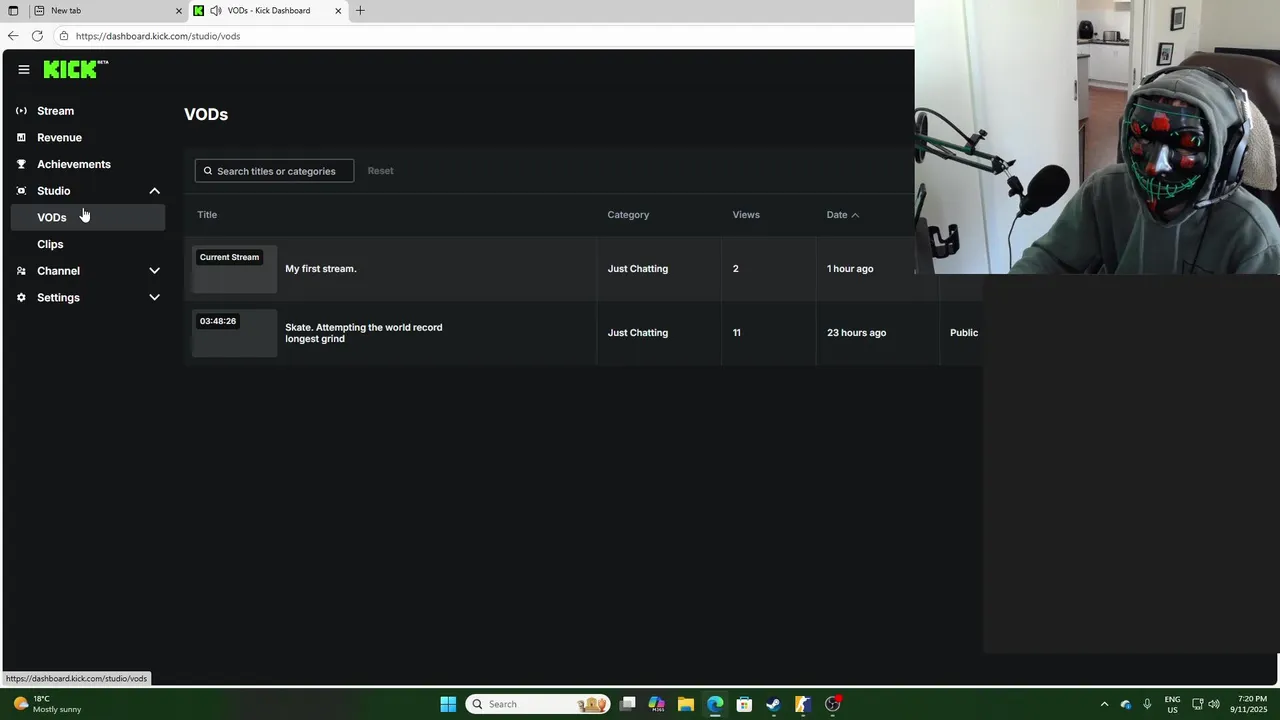Mute the Kick Dashboard tab audio icon
Screen dimensions: 1280x720
pos(216,11)
